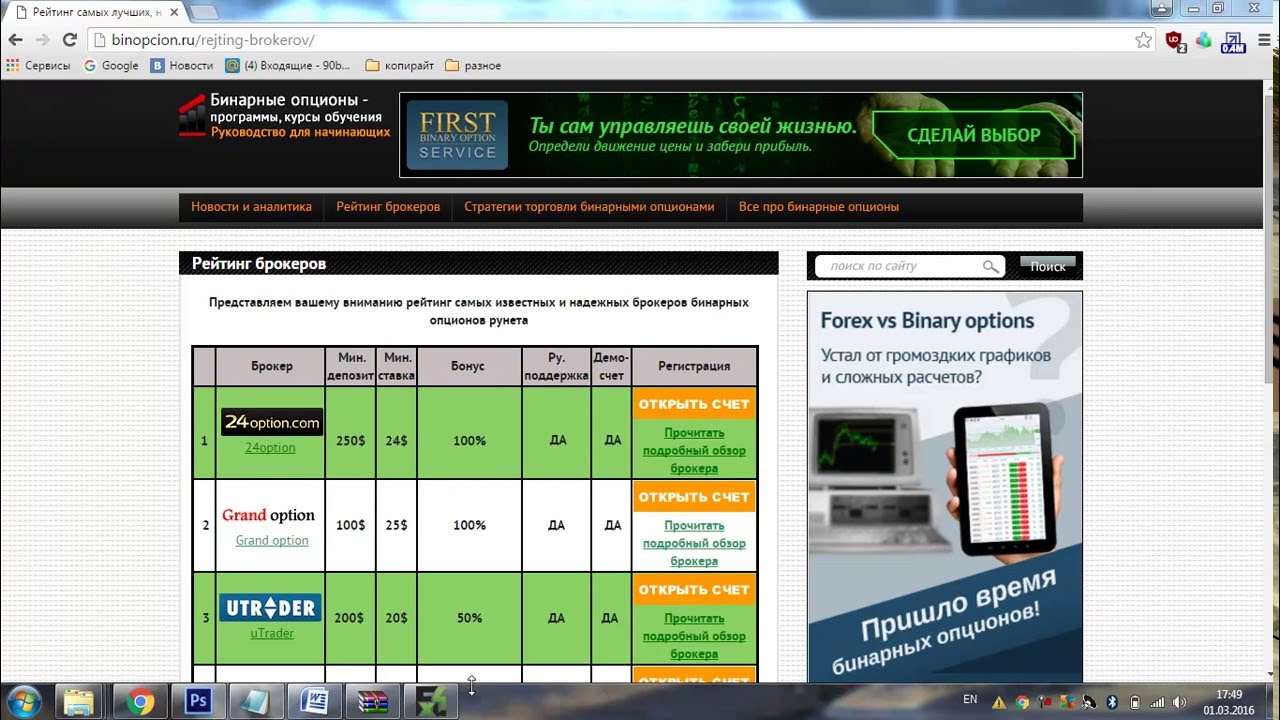Select the 50% bonus cell for uTrader
Screen dimensions: 1280x720
tap(469, 618)
